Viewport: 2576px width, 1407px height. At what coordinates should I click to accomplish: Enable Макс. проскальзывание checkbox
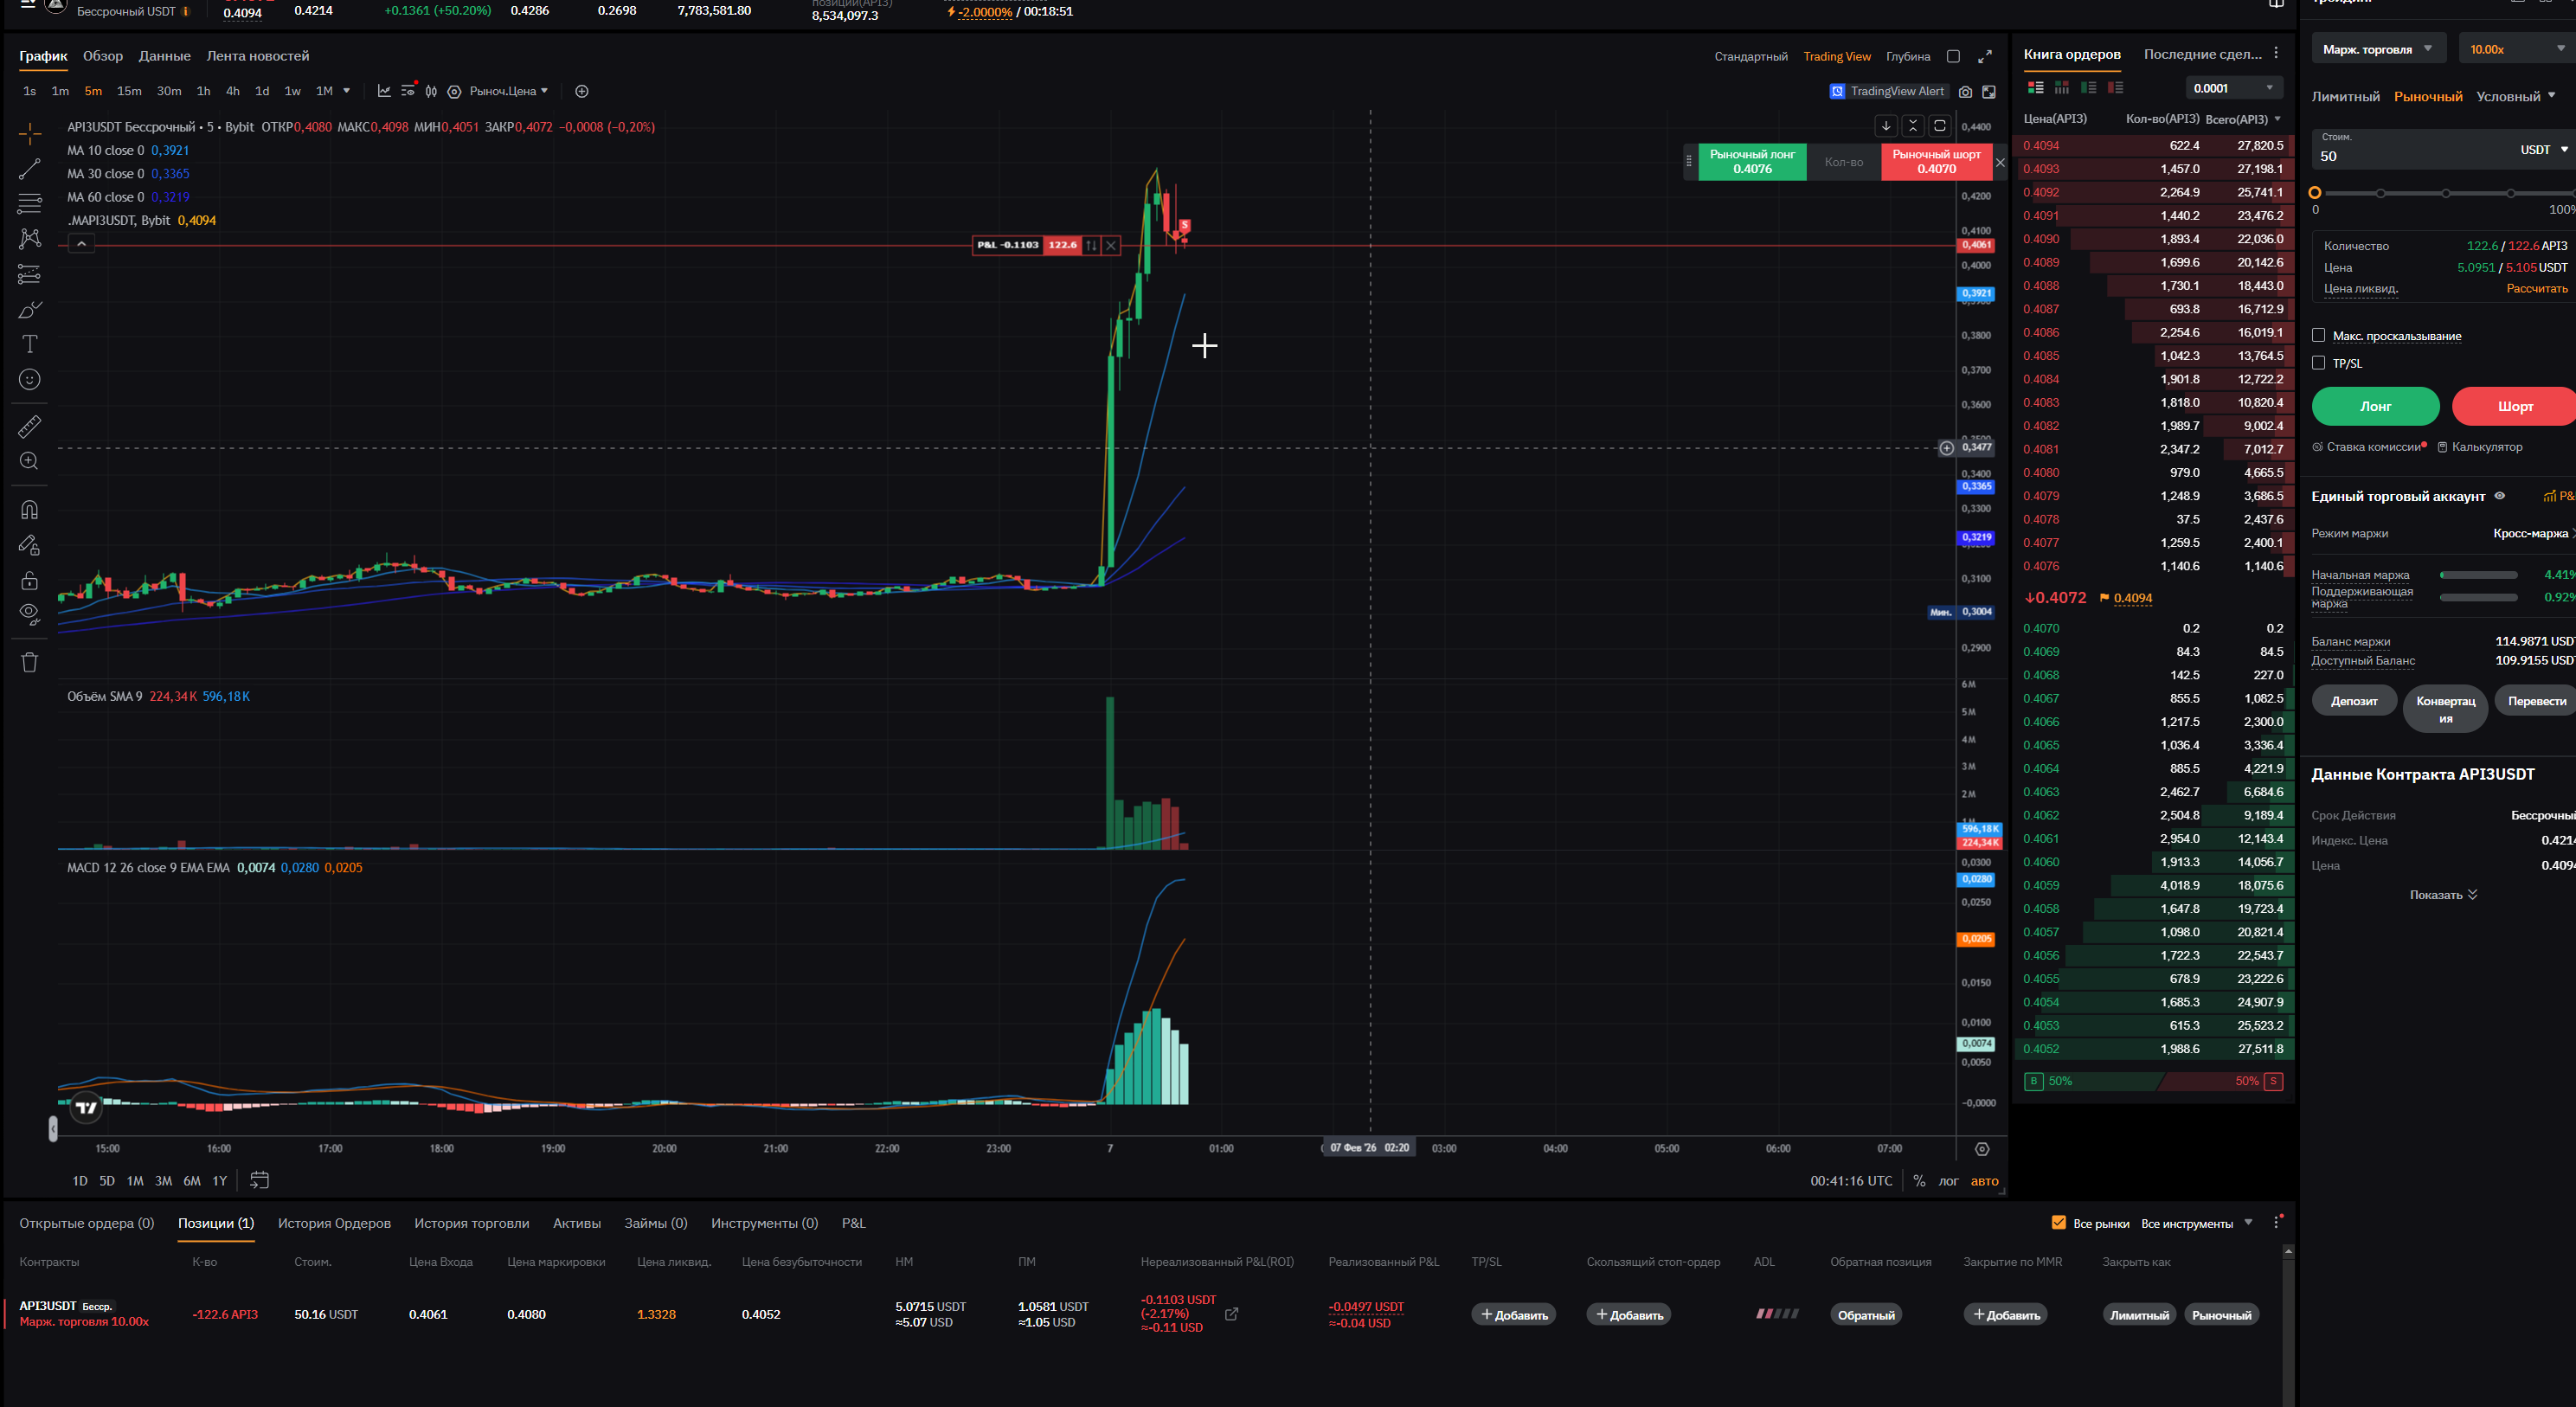(2319, 336)
